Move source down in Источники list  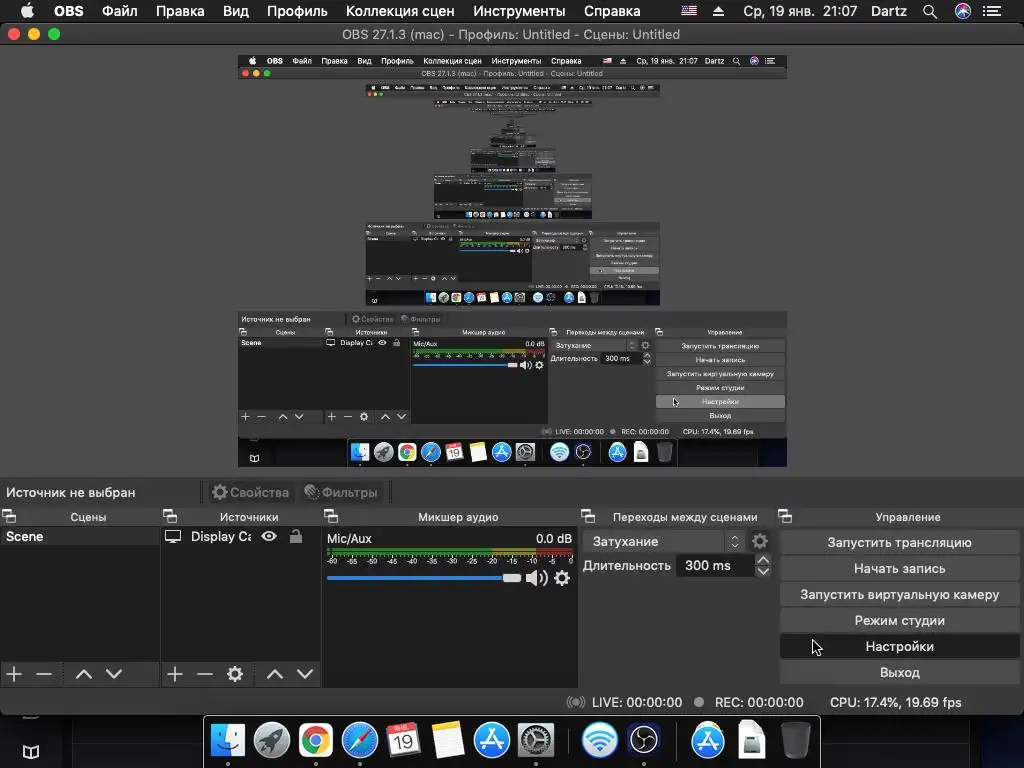(305, 674)
